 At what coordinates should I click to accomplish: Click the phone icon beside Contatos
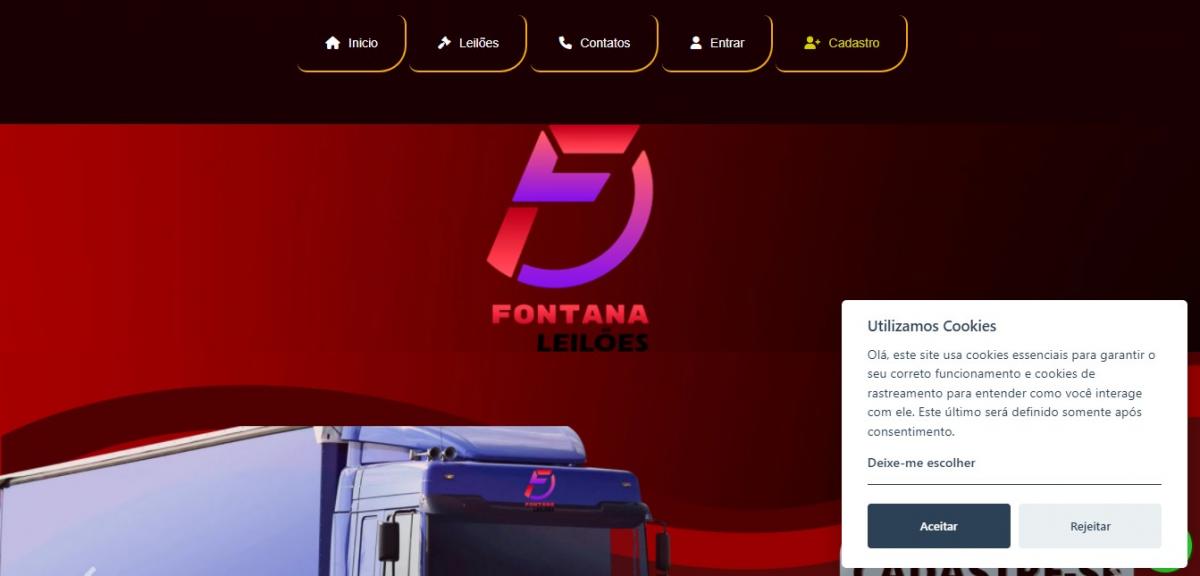(x=565, y=43)
